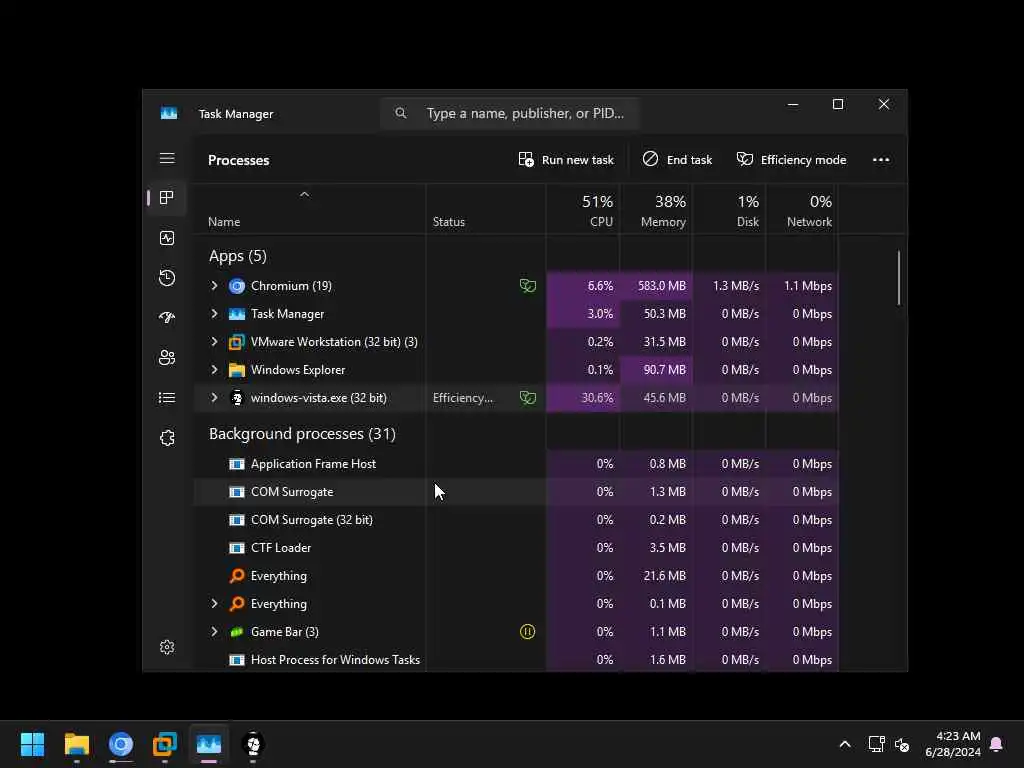Click windows-vista.exe 30.6% CPU cell

point(583,398)
